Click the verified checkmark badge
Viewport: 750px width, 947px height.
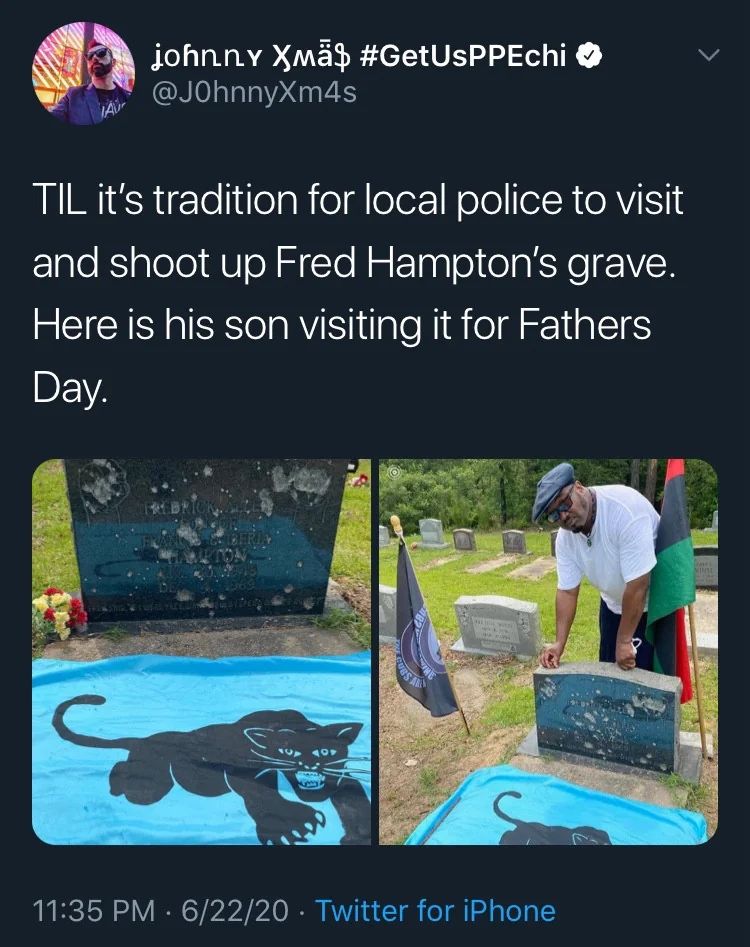point(588,56)
